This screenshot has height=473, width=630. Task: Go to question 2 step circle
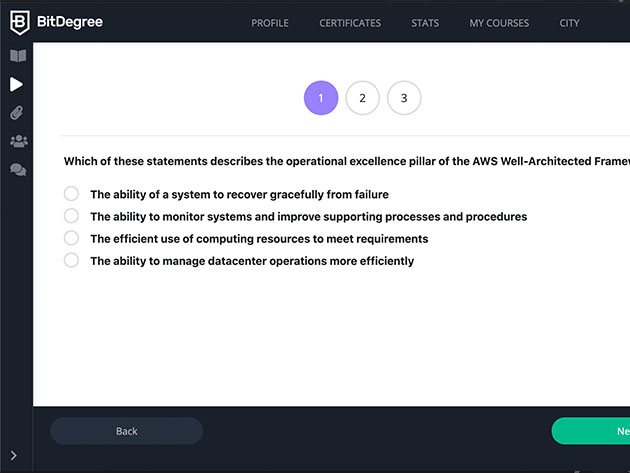362,98
